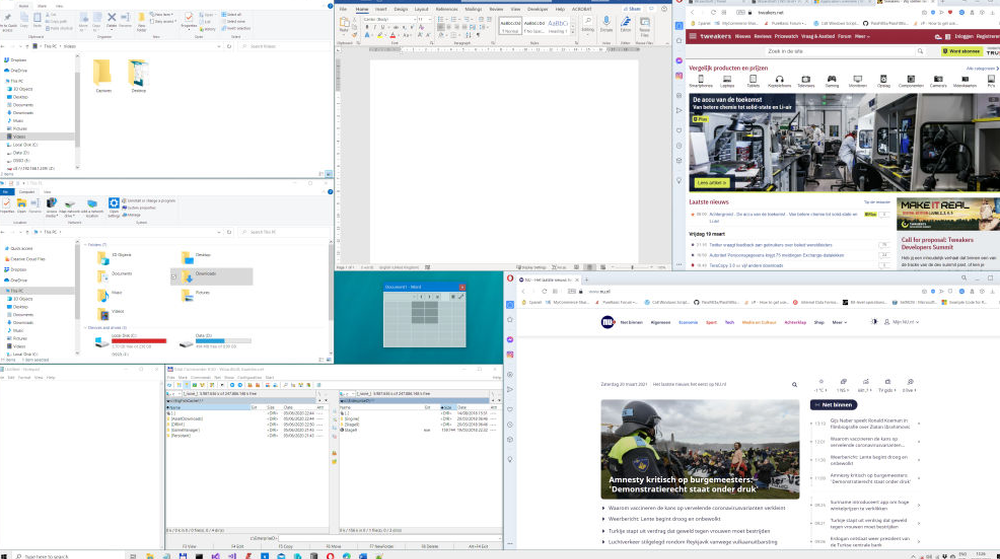Screen dimensions: 1000x559
Task: Click the F8 Delete button in Total Commander
Action: (x=430, y=546)
